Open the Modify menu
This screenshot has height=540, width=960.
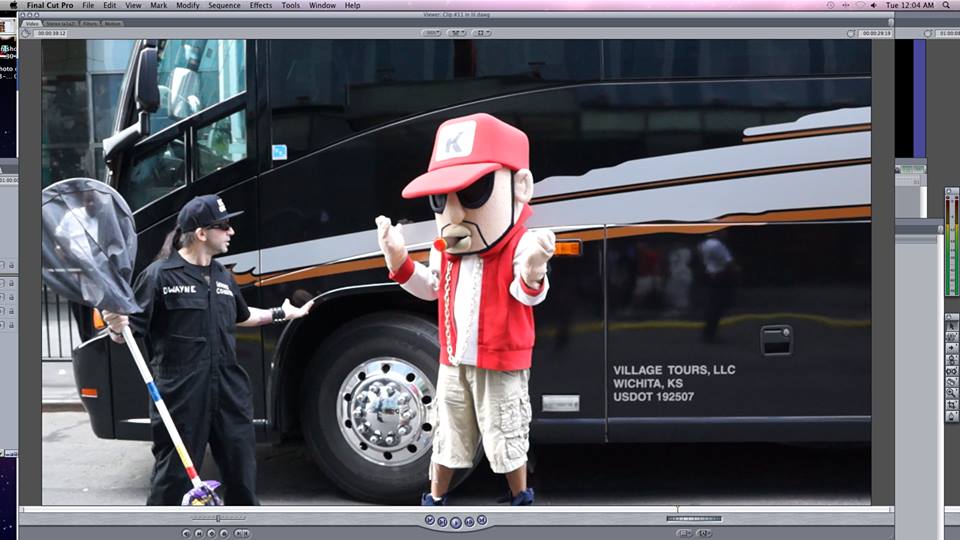click(x=188, y=5)
